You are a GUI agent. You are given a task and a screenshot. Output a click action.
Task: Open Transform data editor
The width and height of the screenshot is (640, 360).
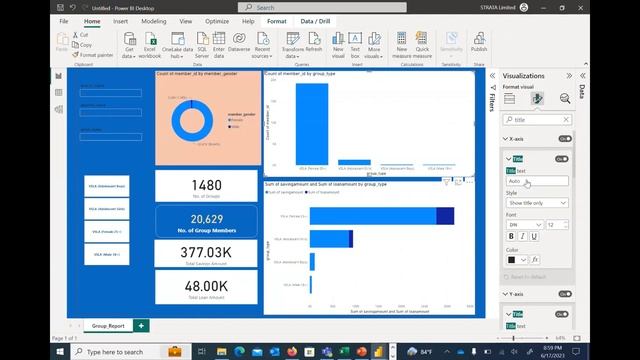tap(292, 45)
